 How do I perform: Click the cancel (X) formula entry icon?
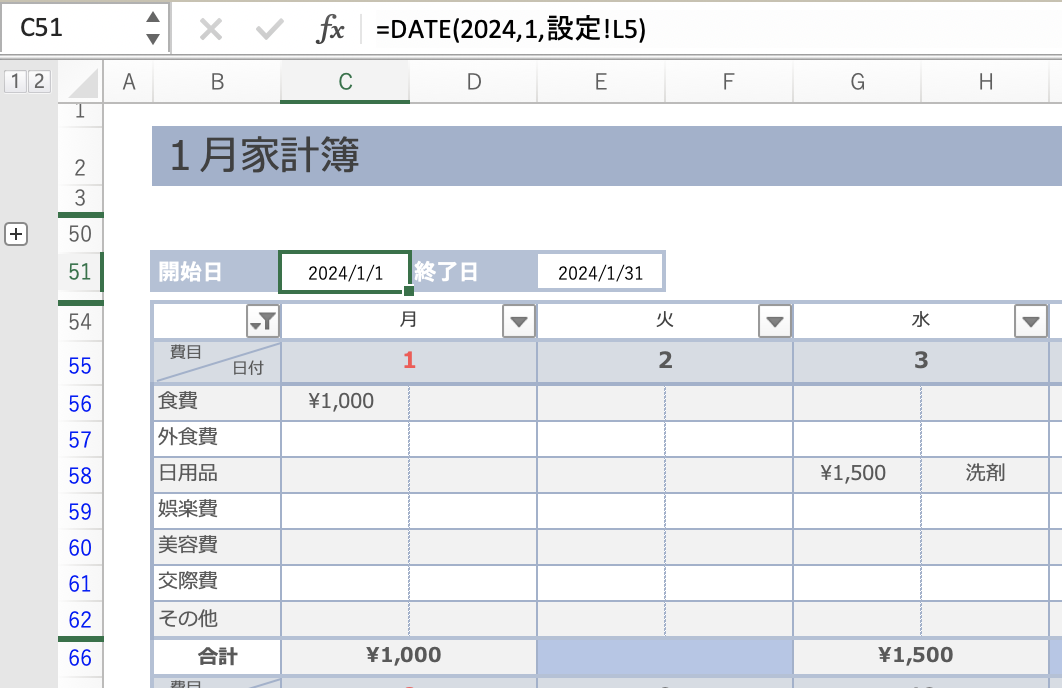[x=211, y=30]
